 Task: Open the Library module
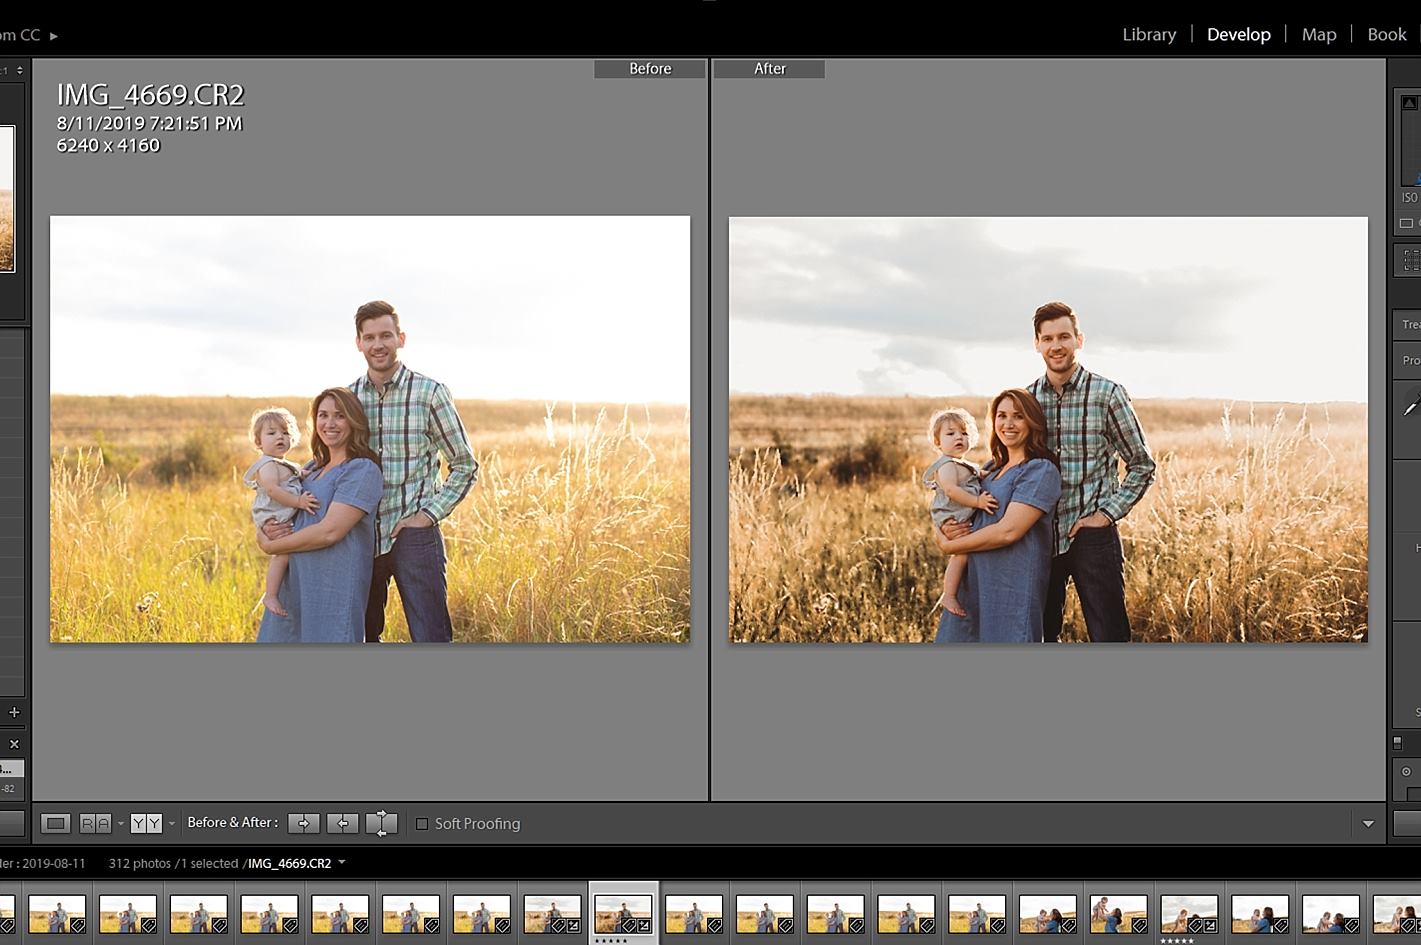pyautogui.click(x=1148, y=34)
